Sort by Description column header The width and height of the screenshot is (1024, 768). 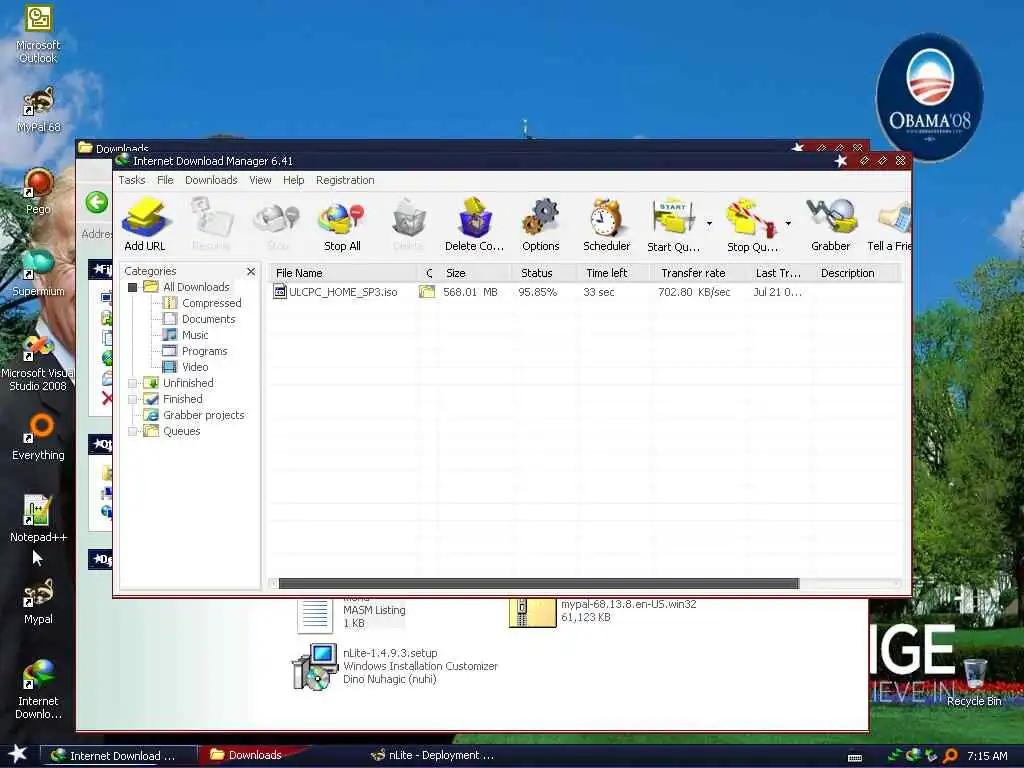(856, 273)
